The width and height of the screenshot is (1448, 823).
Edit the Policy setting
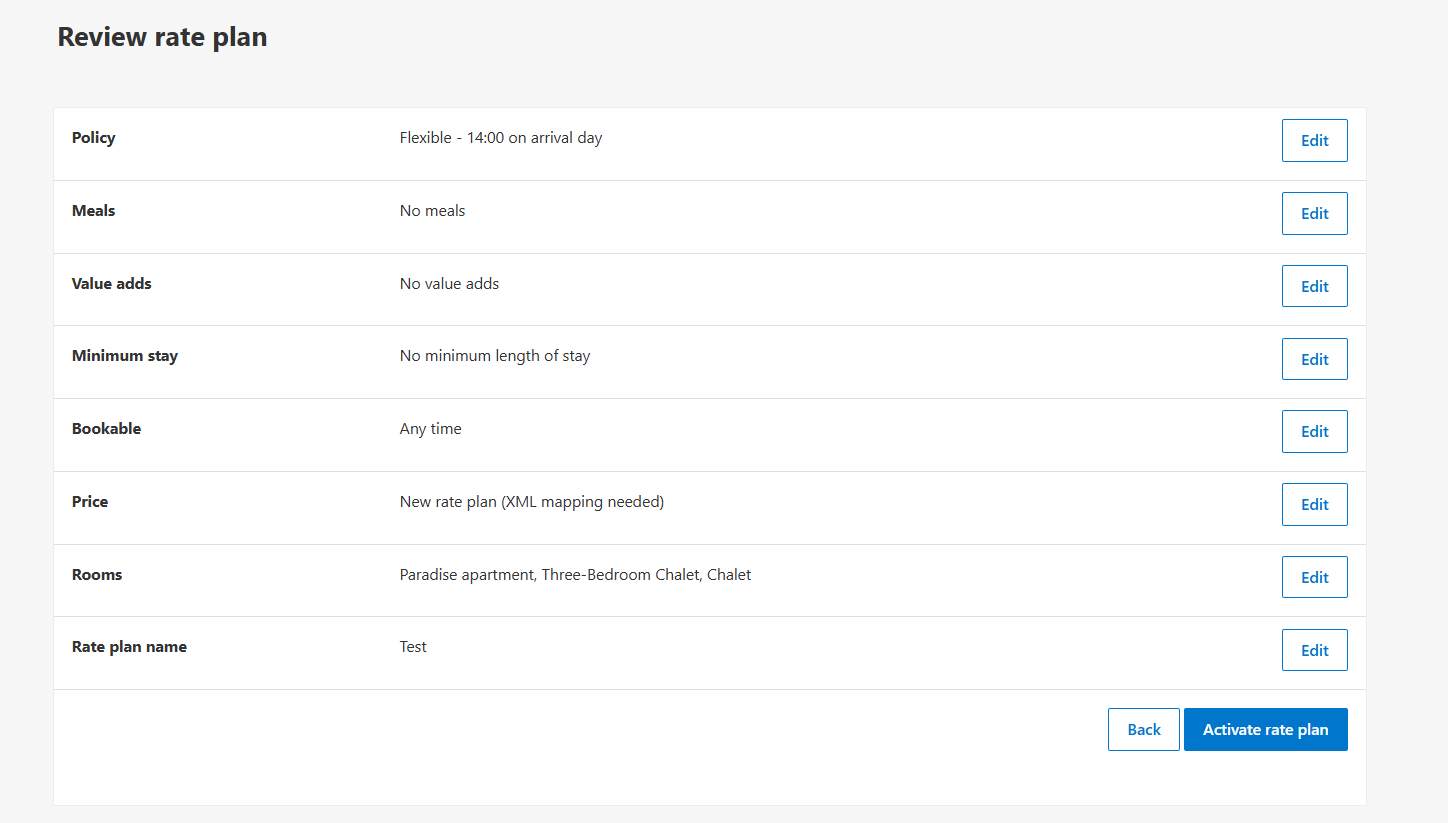[1314, 141]
